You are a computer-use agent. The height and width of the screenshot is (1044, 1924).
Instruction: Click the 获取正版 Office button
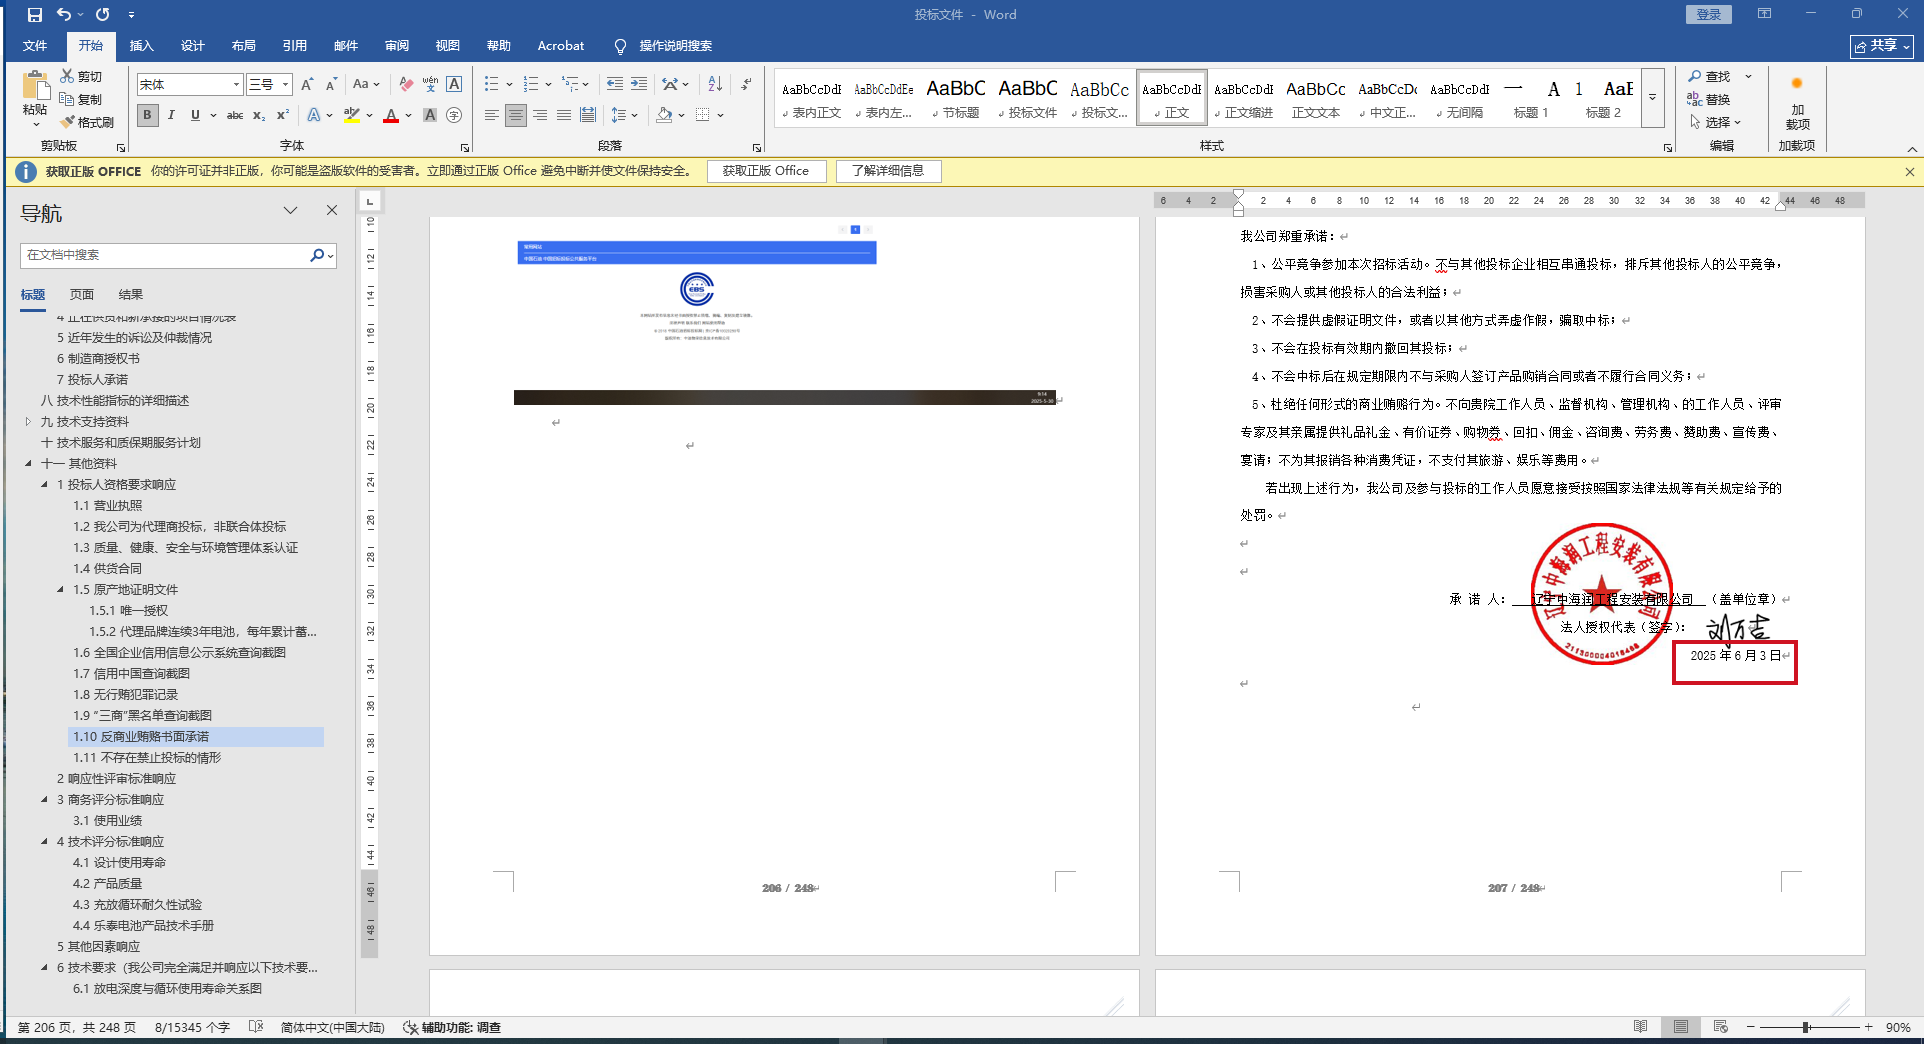point(766,171)
